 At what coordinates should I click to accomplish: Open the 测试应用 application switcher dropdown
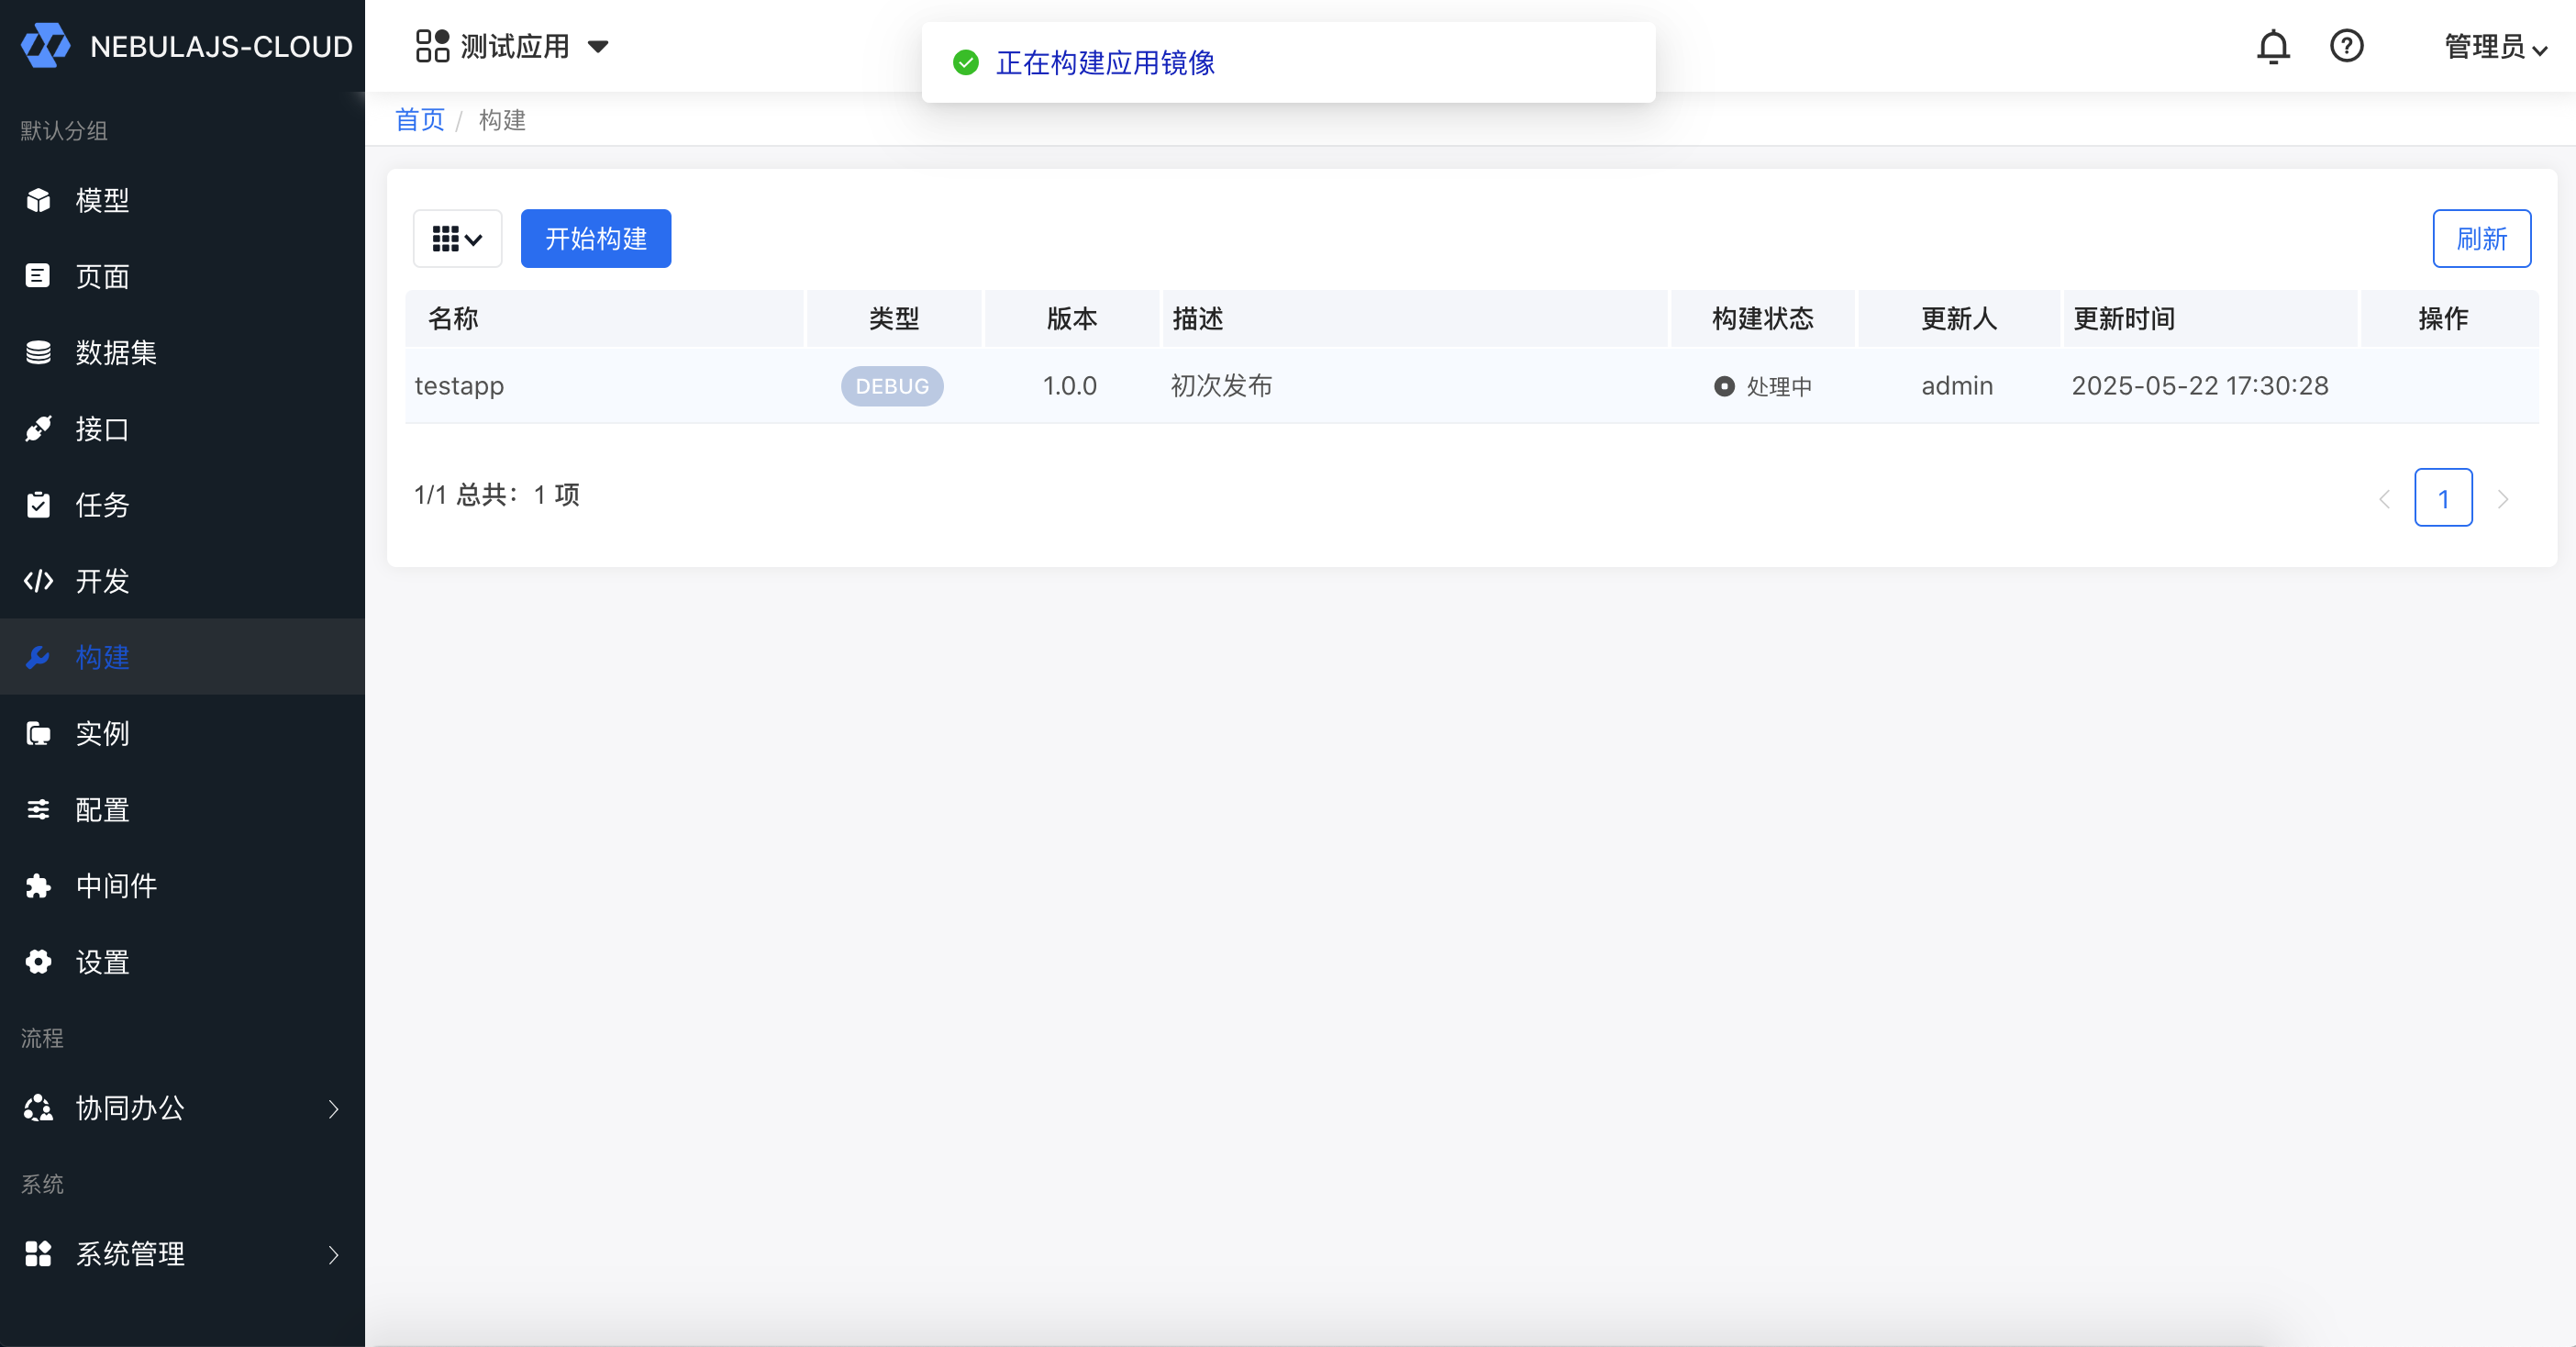tap(513, 46)
